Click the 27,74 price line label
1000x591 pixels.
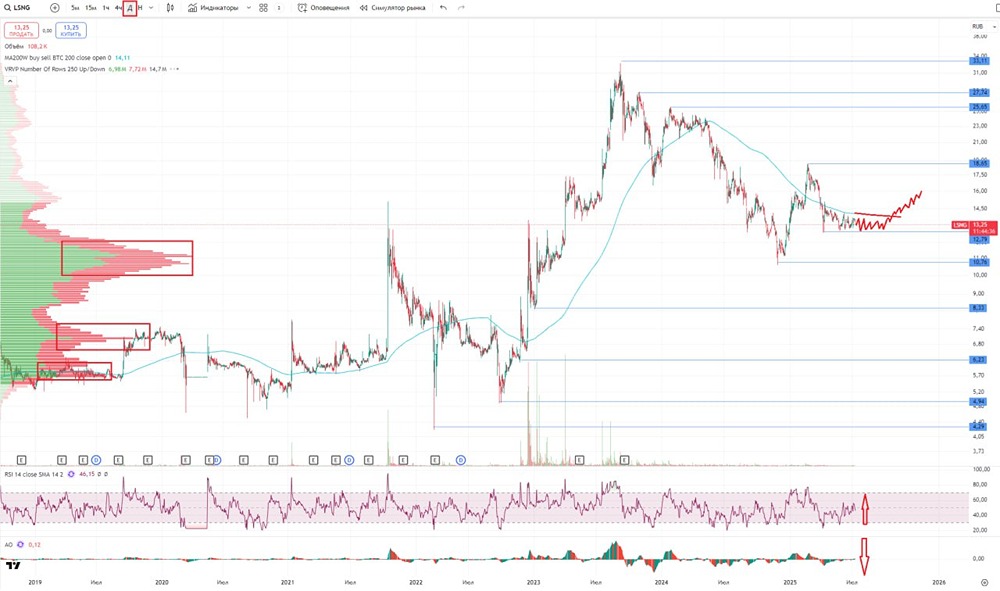980,92
